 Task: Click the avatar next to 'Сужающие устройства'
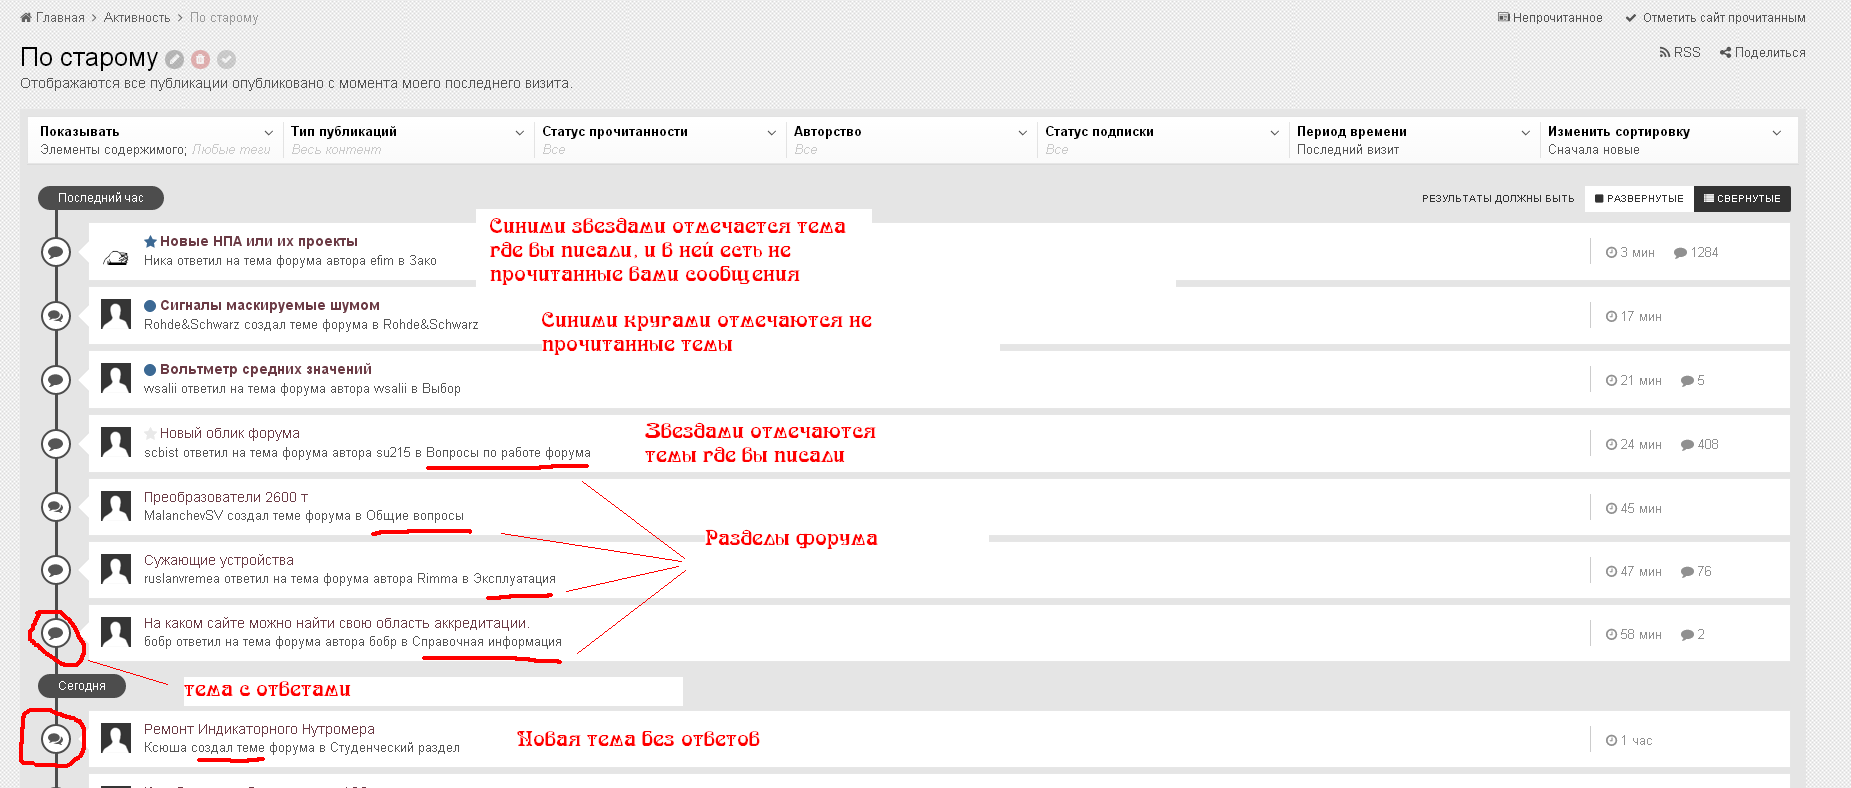pos(116,570)
